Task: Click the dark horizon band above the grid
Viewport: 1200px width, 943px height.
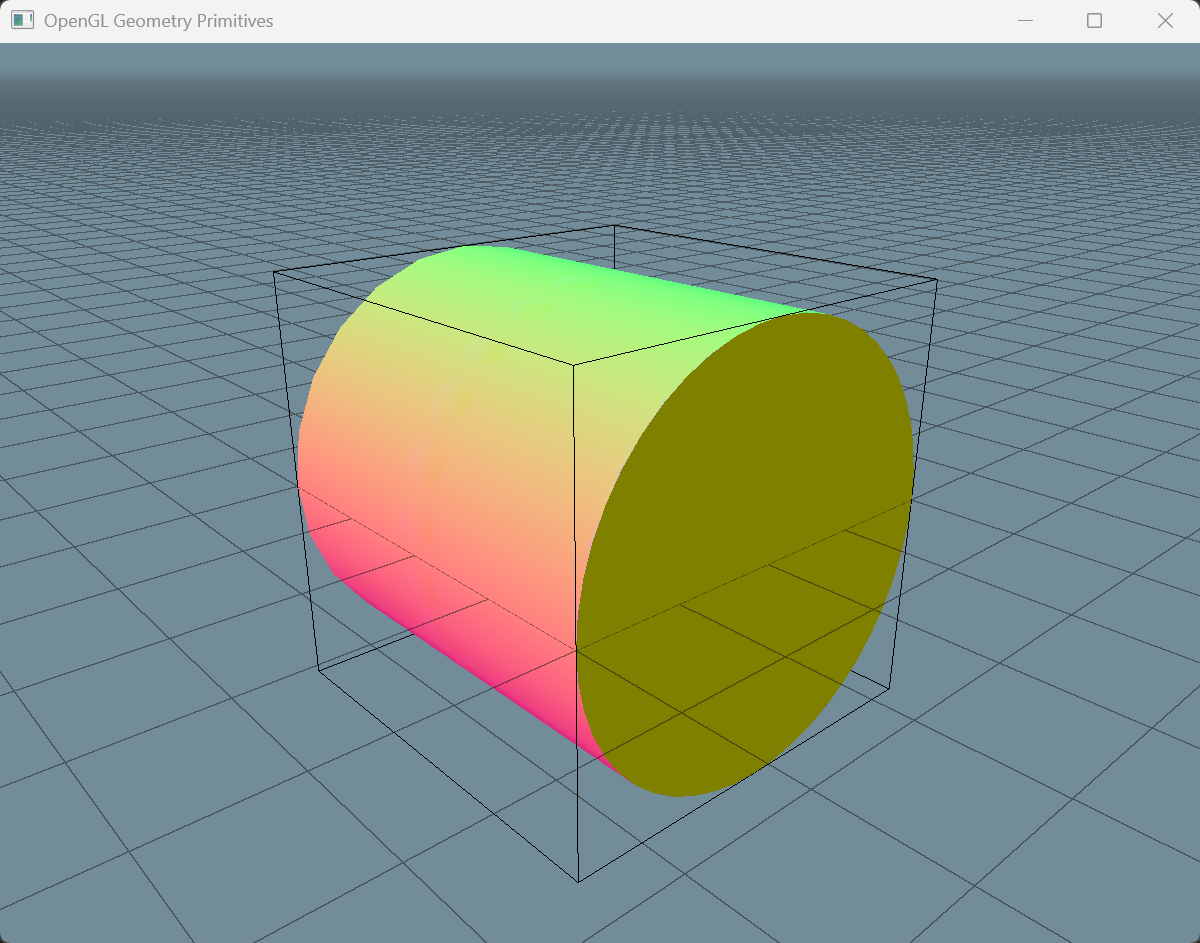Action: 600,95
